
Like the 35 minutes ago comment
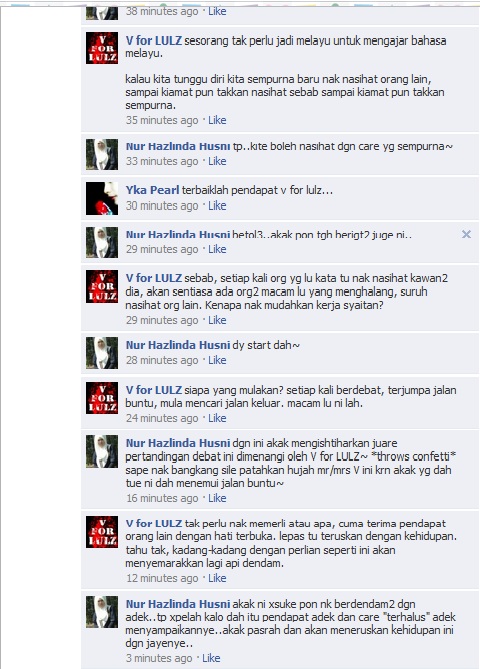click(x=217, y=120)
